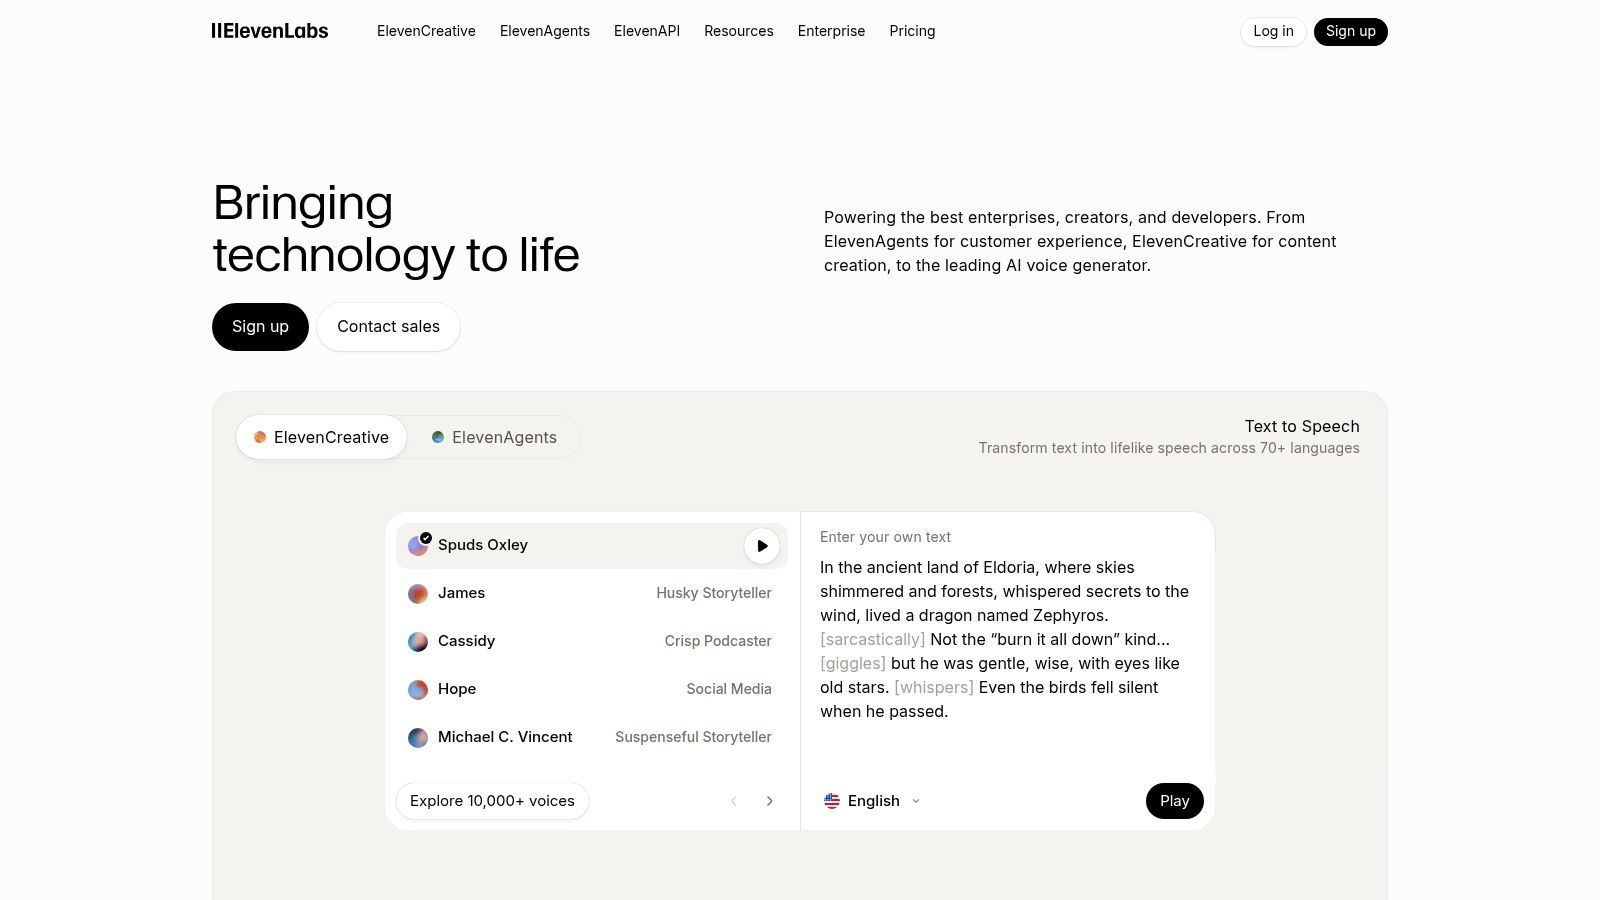Click Michael C. Vincent's avatar icon

(417, 737)
